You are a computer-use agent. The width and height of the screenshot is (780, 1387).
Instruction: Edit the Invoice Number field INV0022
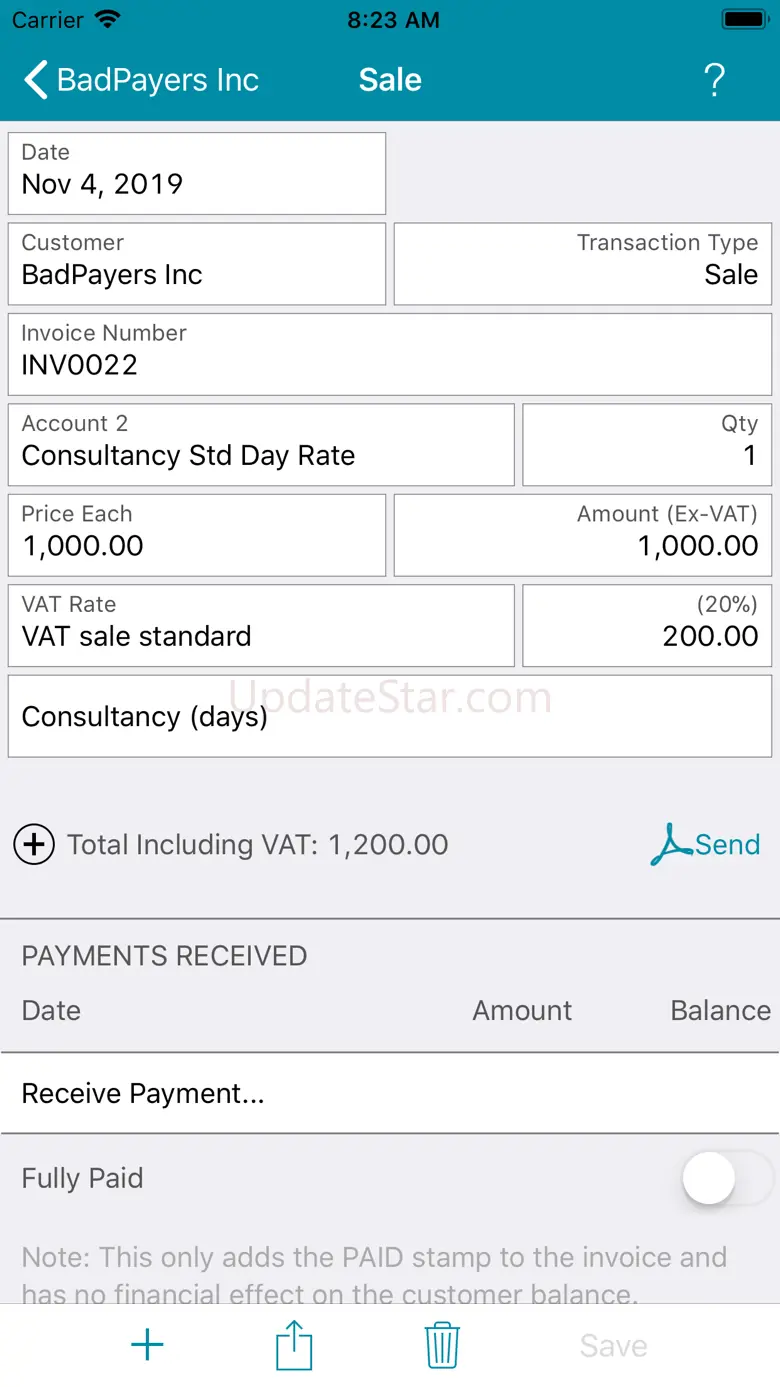click(390, 354)
